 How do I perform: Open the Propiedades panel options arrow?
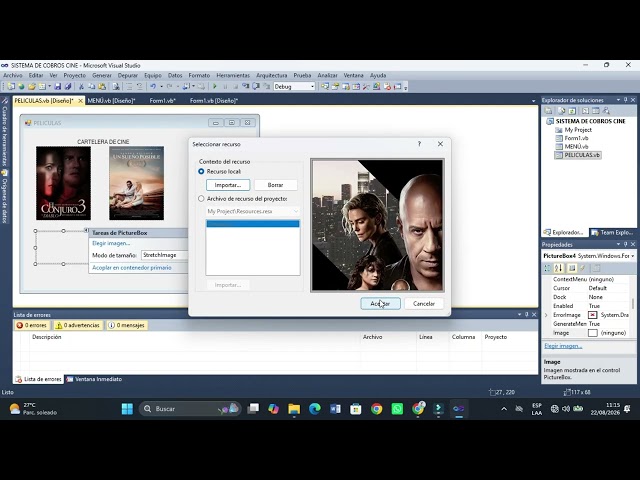pos(618,244)
